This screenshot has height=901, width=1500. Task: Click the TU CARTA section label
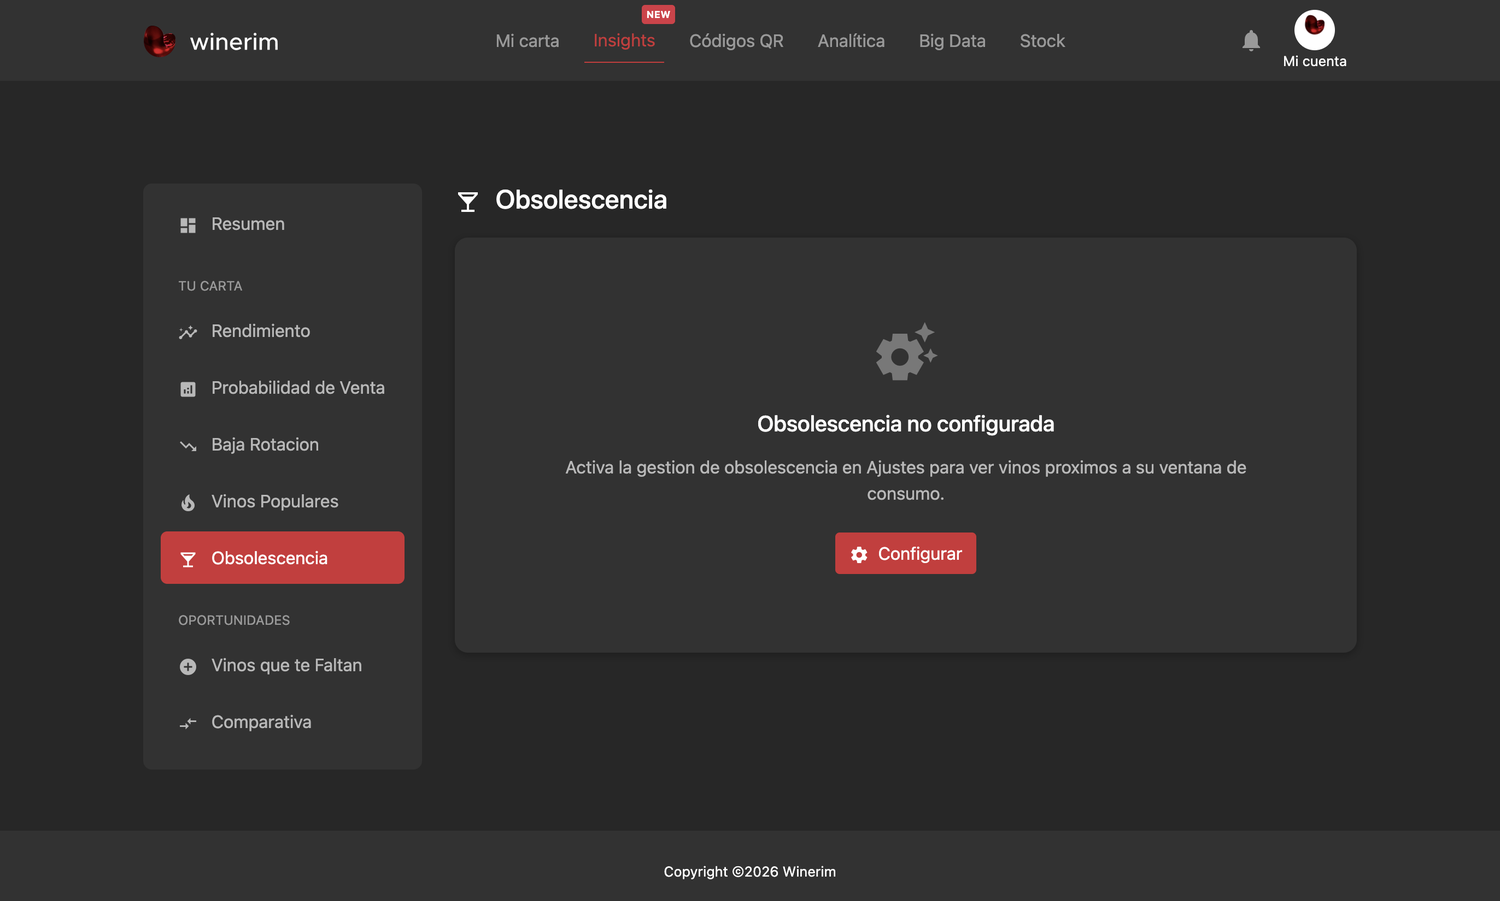pyautogui.click(x=210, y=286)
